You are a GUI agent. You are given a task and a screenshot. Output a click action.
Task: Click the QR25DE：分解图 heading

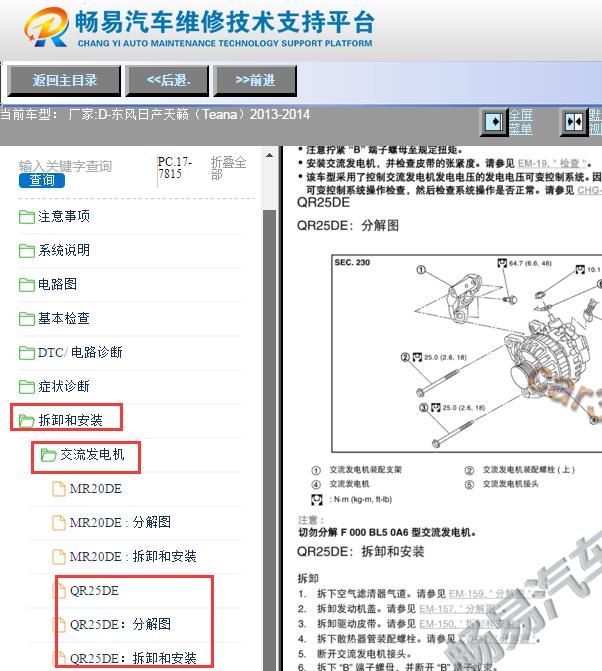pyautogui.click(x=348, y=226)
